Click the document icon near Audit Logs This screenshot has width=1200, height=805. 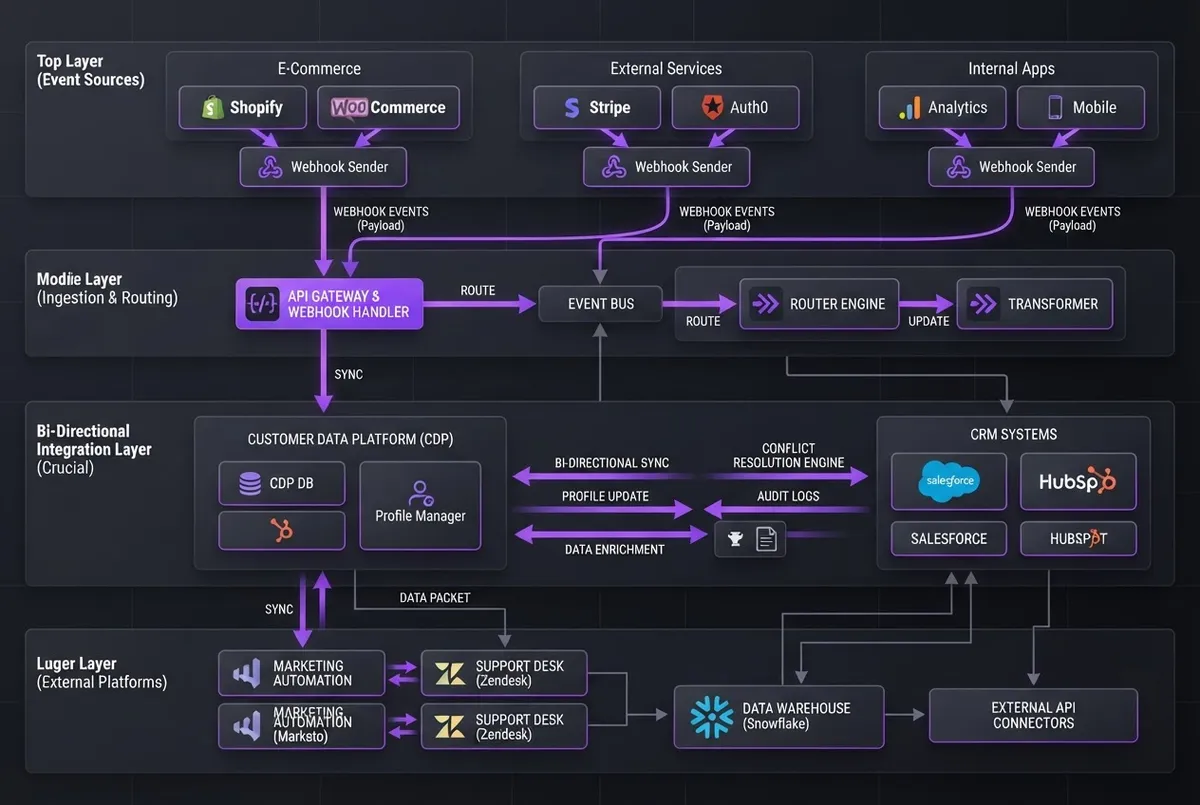coord(766,540)
